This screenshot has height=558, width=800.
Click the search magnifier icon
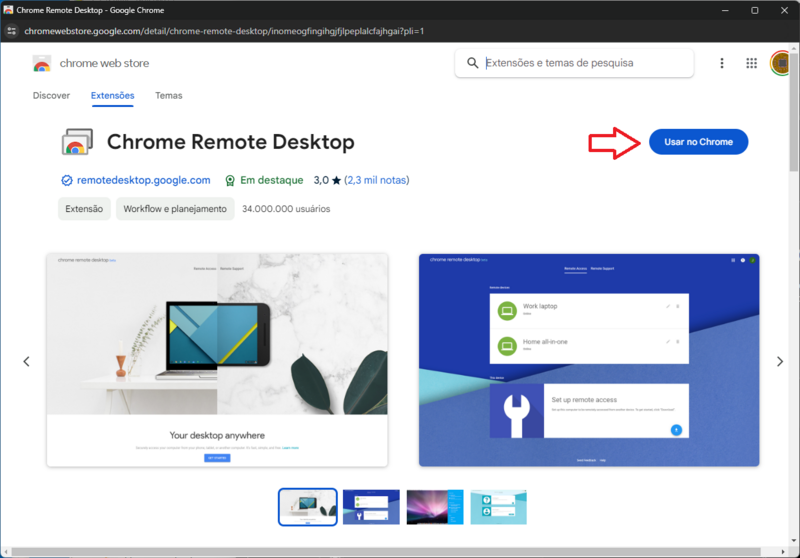[x=472, y=63]
